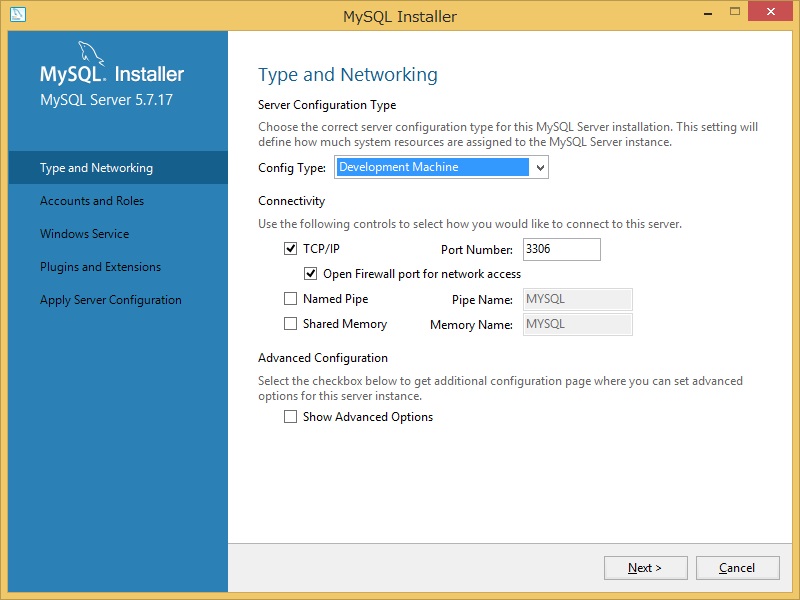Check Show Advanced Options
Screen dimensions: 800x600
coord(290,417)
